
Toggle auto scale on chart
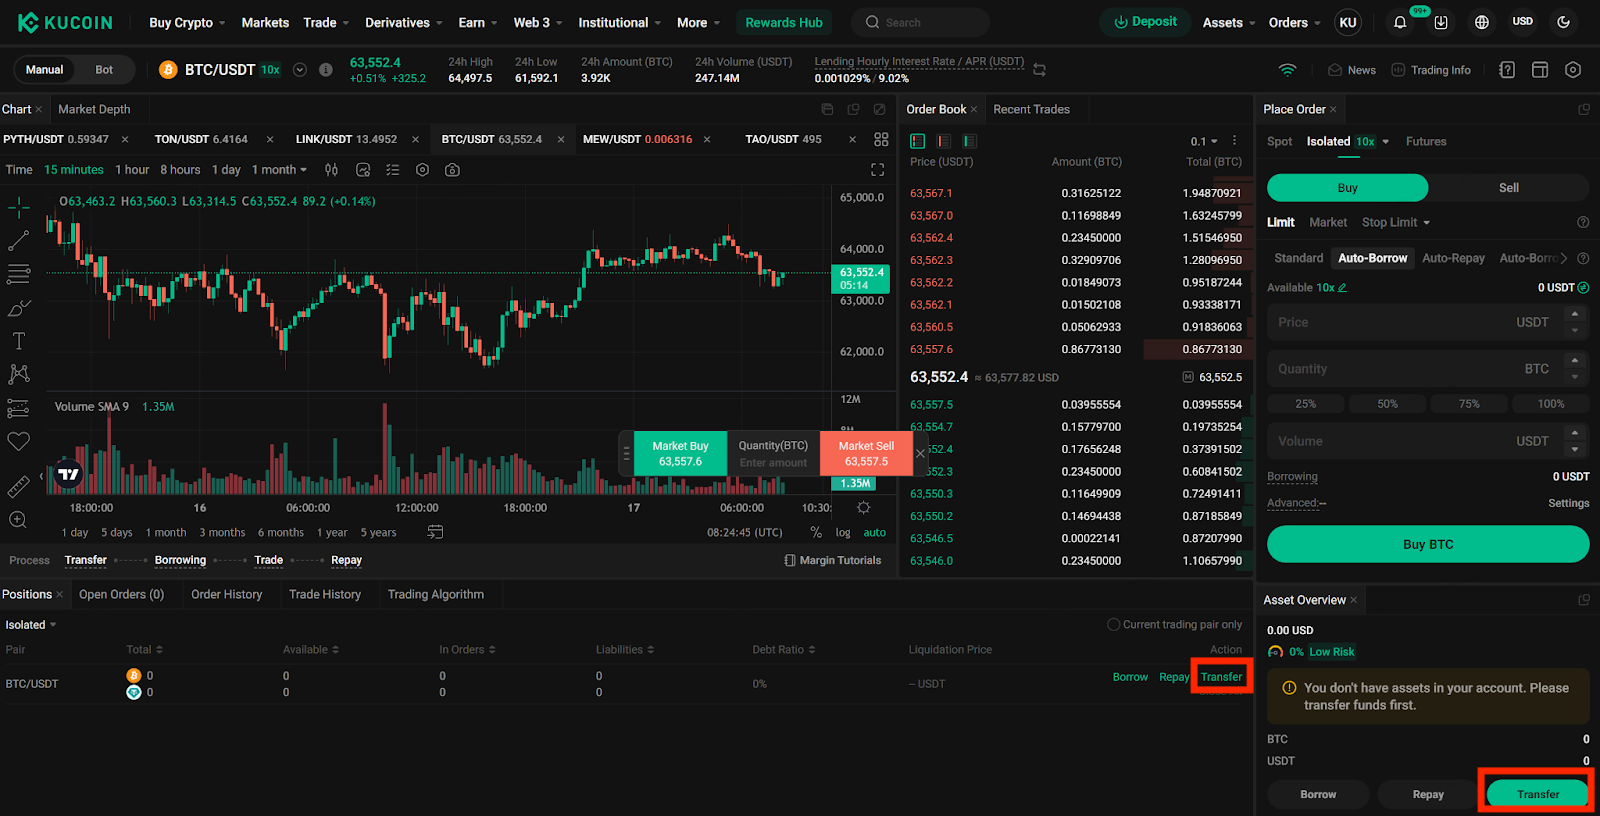point(875,533)
